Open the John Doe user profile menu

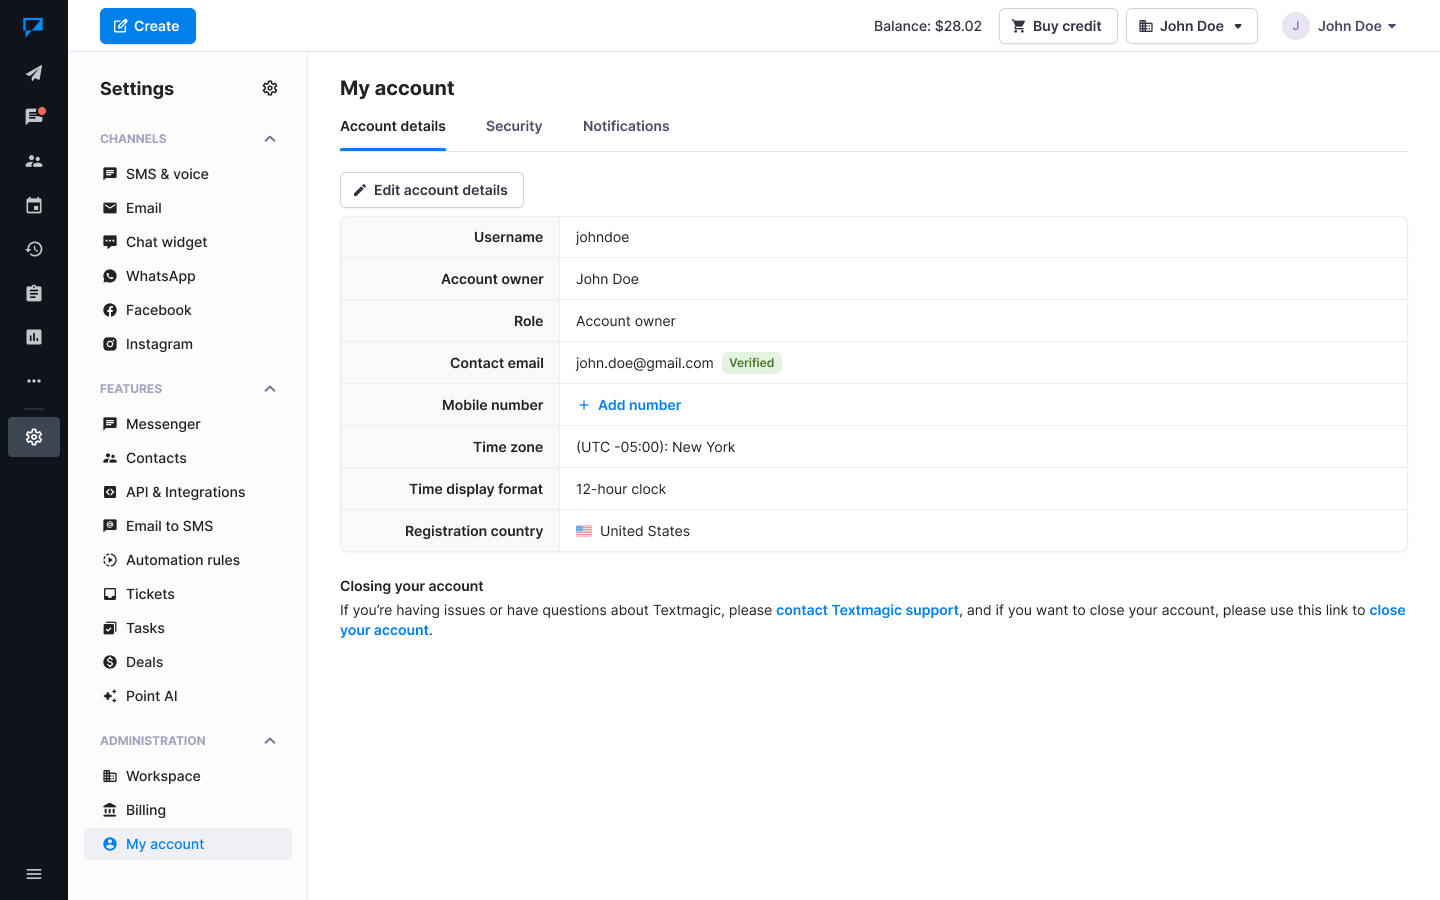click(1340, 26)
